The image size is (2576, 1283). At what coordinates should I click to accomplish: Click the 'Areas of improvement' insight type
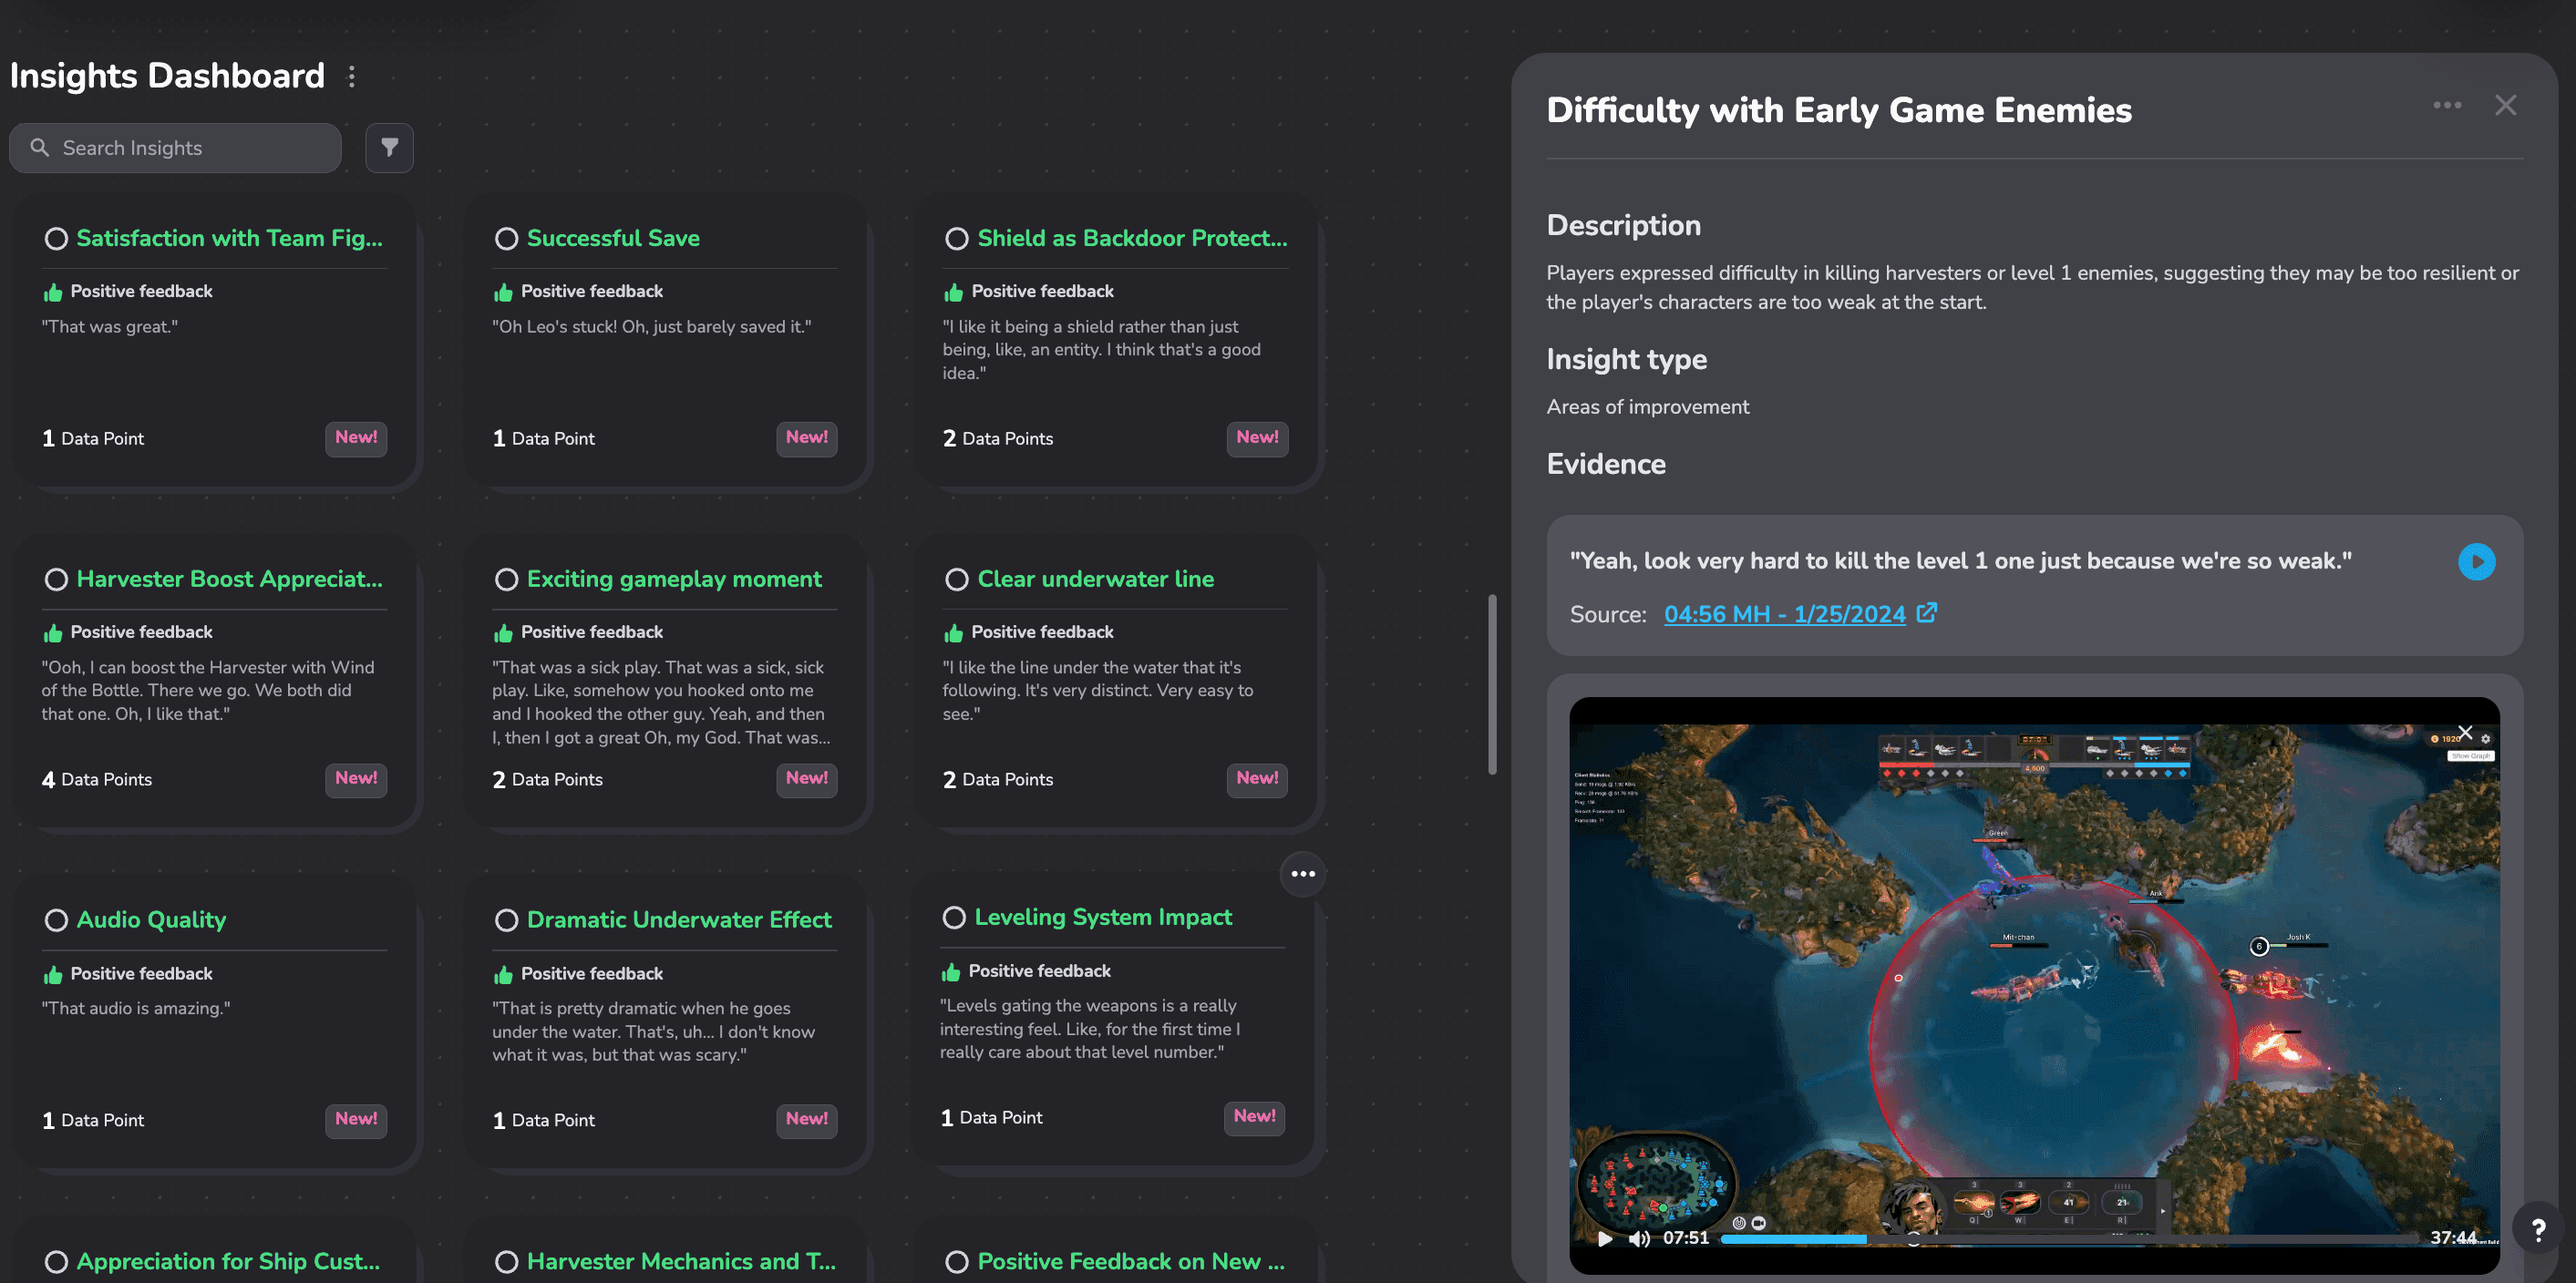pos(1647,407)
